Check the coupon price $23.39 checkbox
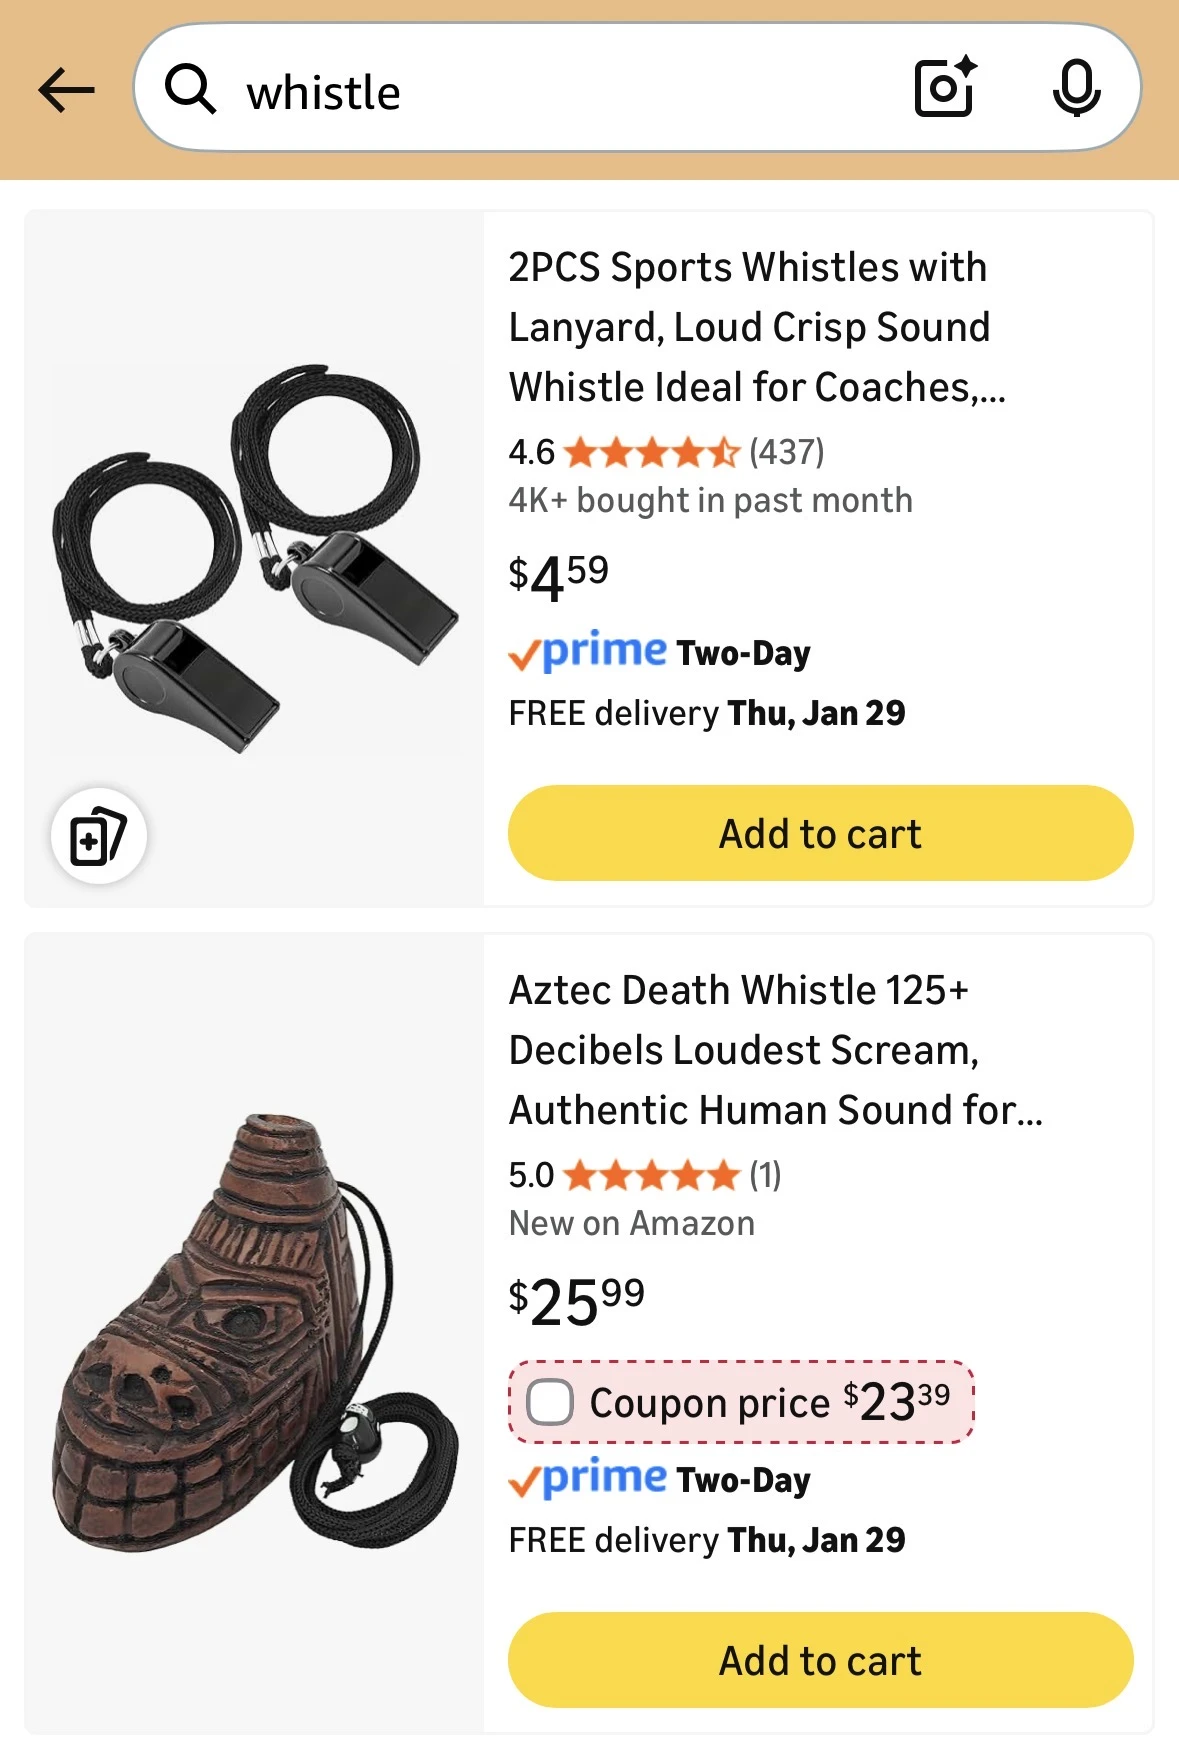Screen dimensions: 1179x1746 click(550, 1402)
